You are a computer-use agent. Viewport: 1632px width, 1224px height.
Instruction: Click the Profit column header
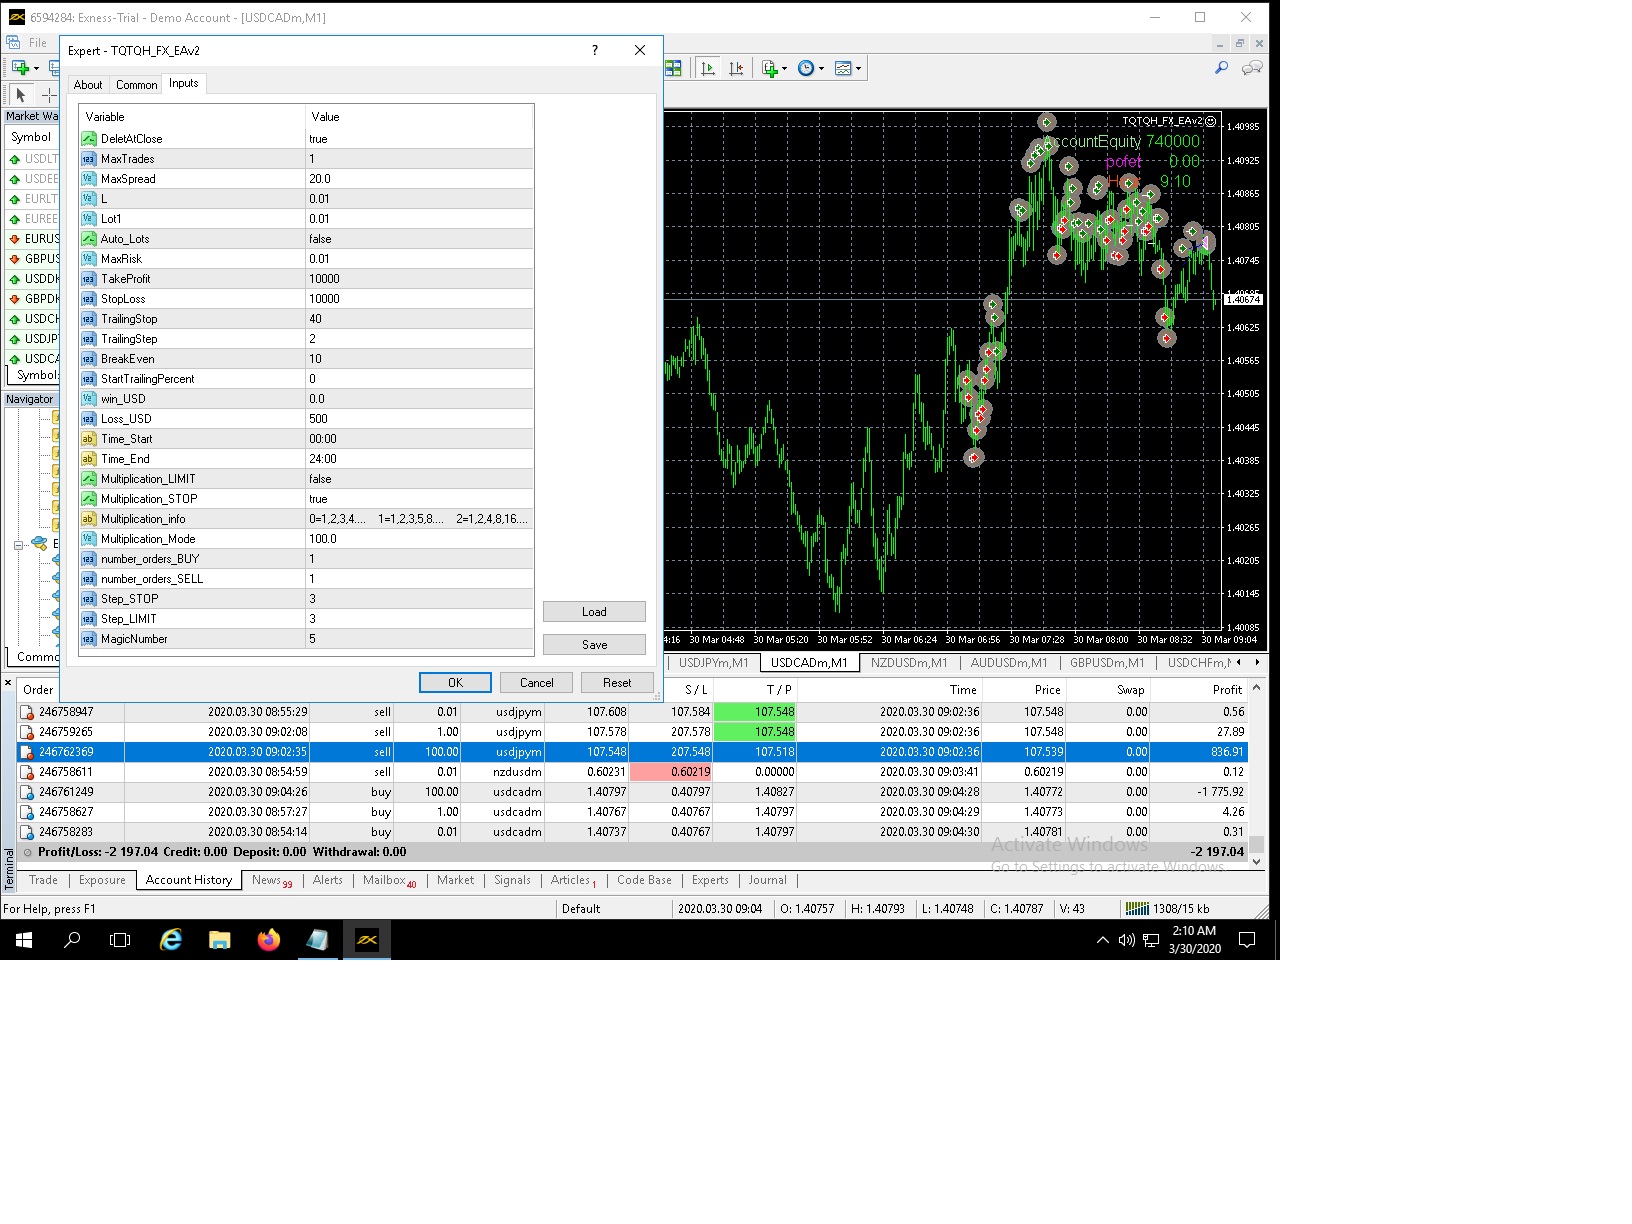[x=1199, y=690]
